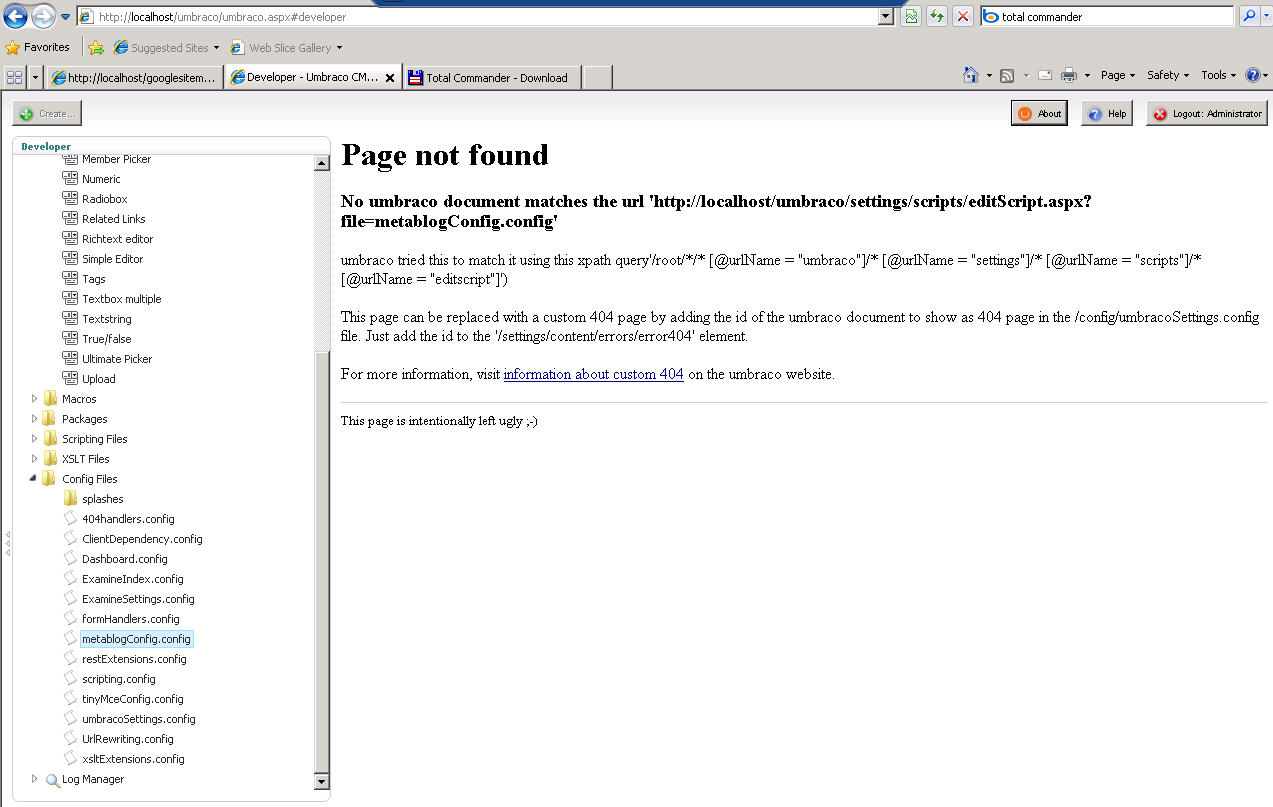Open the Tools menu dropdown

pyautogui.click(x=1219, y=75)
